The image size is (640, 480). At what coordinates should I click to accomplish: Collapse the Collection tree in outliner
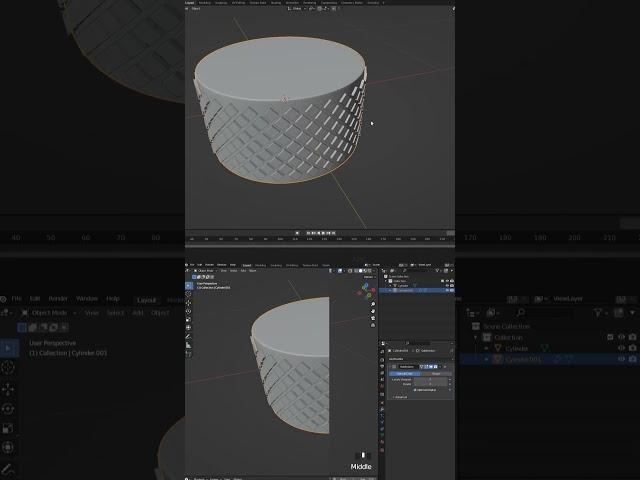[386, 281]
